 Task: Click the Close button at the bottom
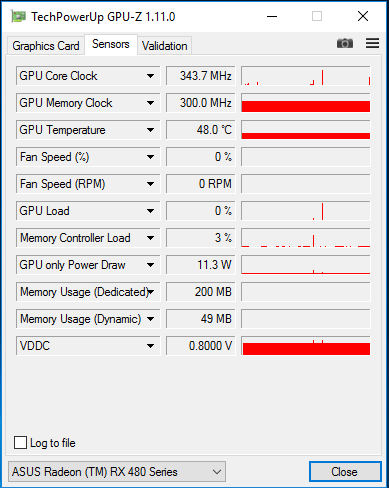pyautogui.click(x=345, y=472)
